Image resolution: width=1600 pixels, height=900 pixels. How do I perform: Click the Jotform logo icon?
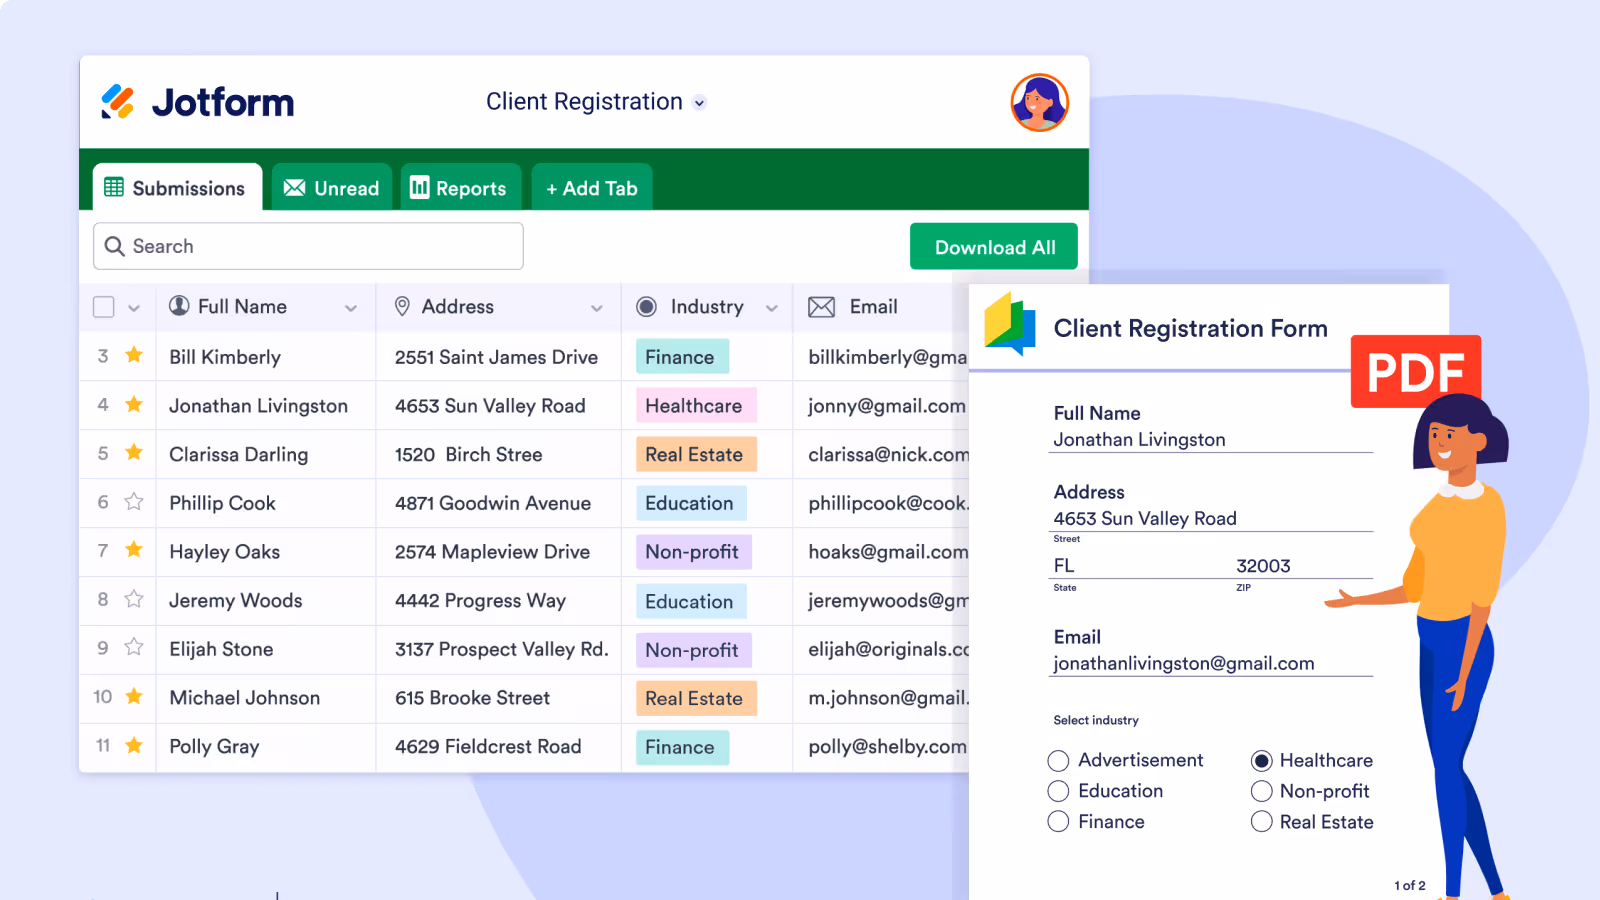point(117,102)
